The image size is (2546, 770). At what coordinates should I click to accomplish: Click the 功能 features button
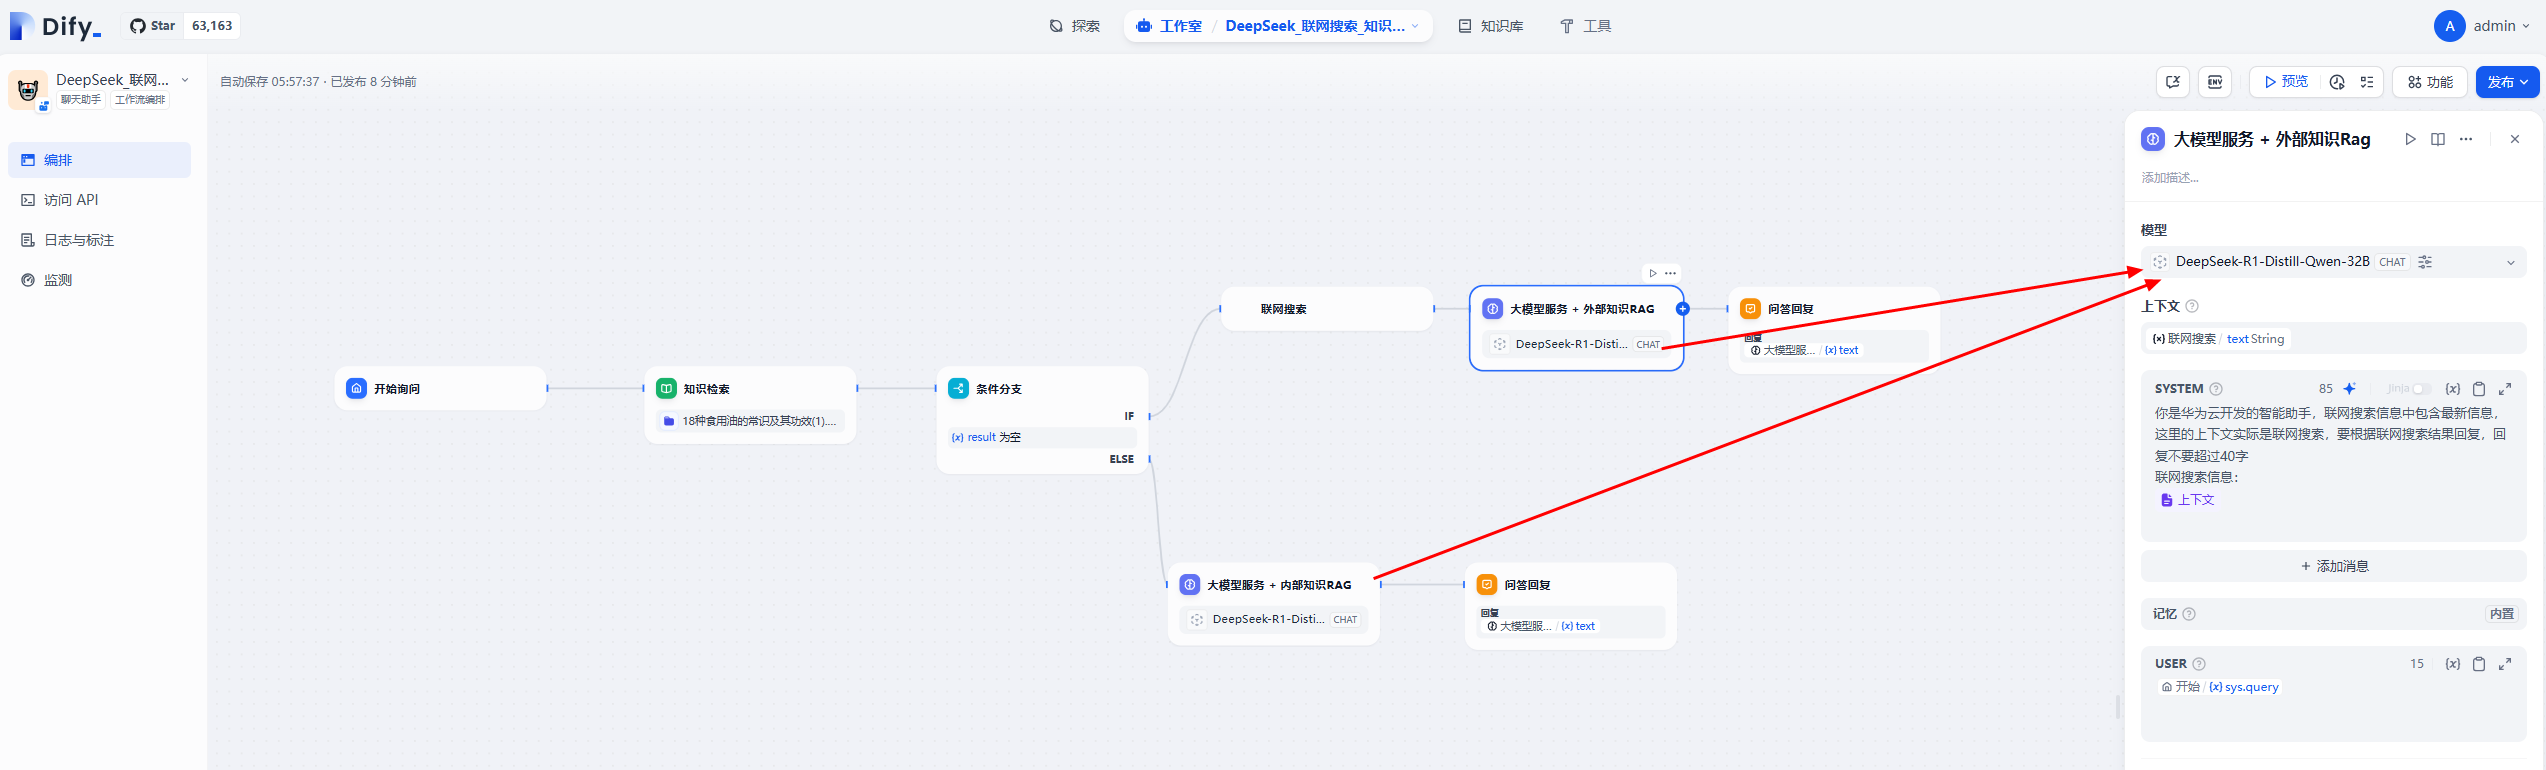(2430, 82)
